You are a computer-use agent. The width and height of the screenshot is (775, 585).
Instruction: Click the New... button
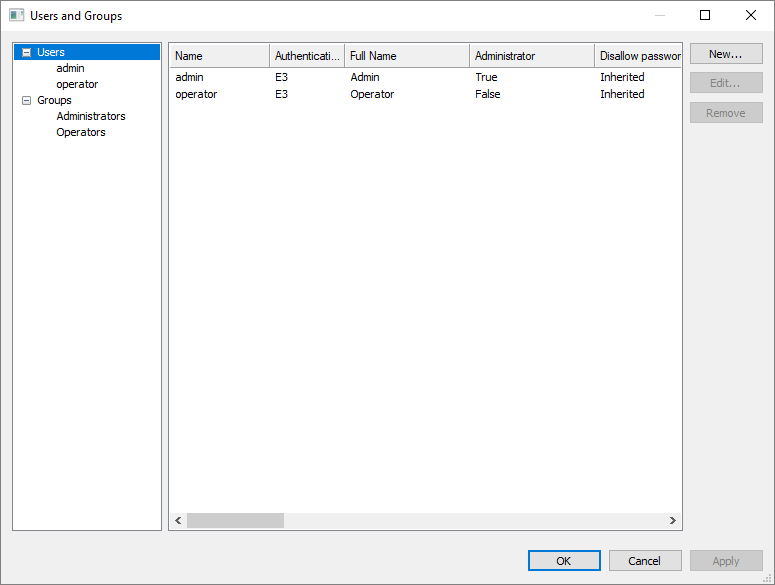[726, 54]
